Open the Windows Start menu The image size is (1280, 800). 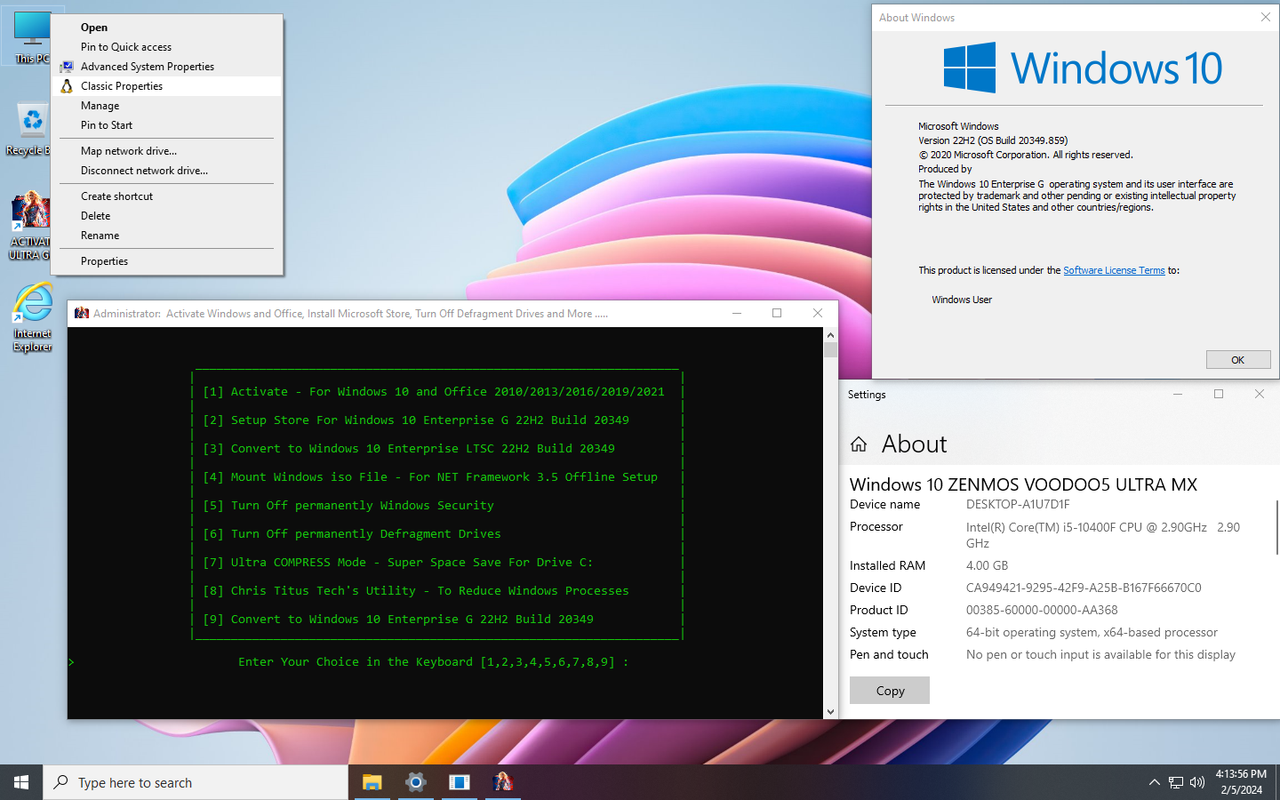tap(21, 782)
